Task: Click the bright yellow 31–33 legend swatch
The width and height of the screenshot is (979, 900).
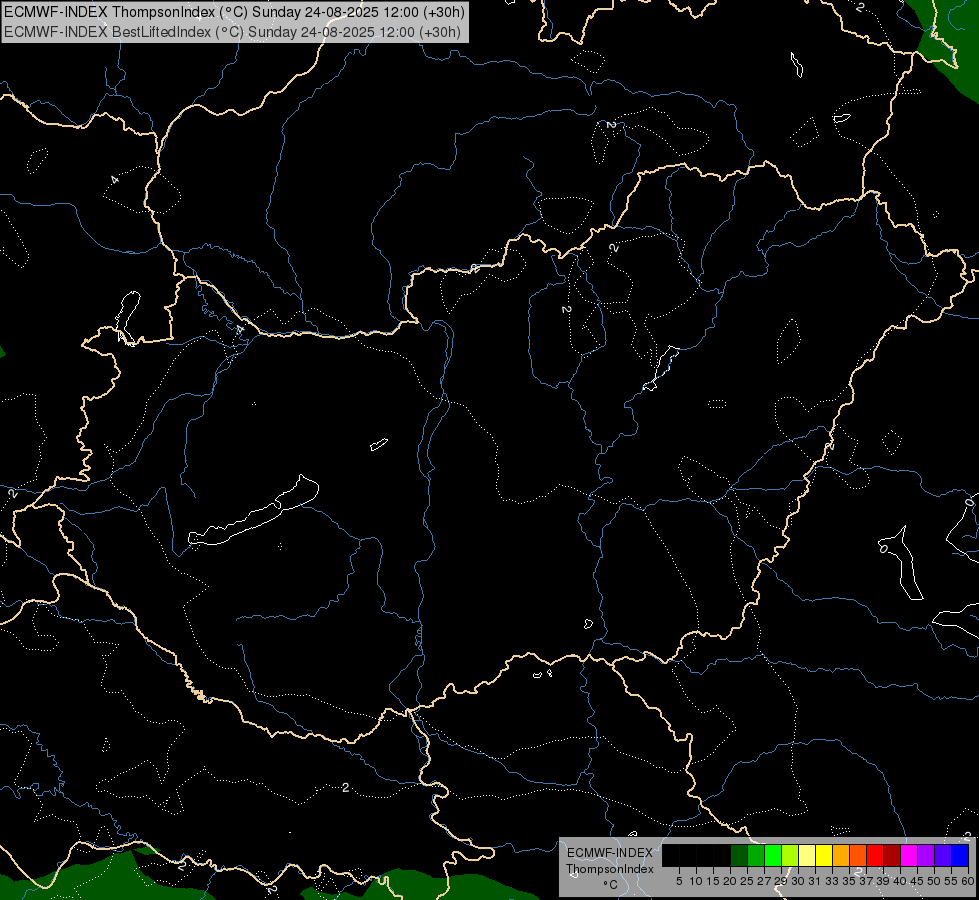Action: (x=824, y=855)
